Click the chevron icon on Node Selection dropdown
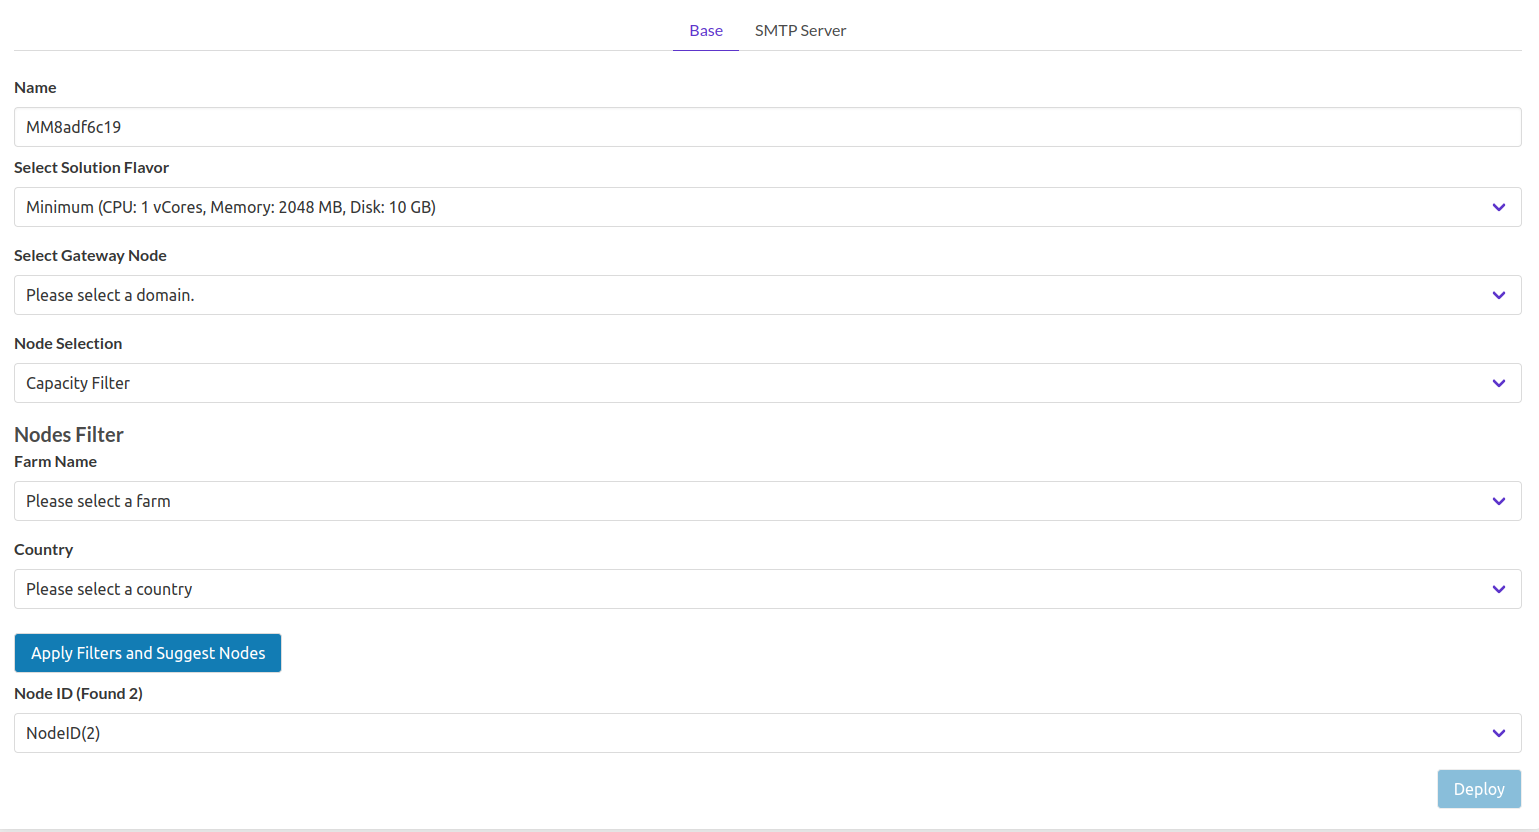The width and height of the screenshot is (1539, 832). pos(1498,383)
